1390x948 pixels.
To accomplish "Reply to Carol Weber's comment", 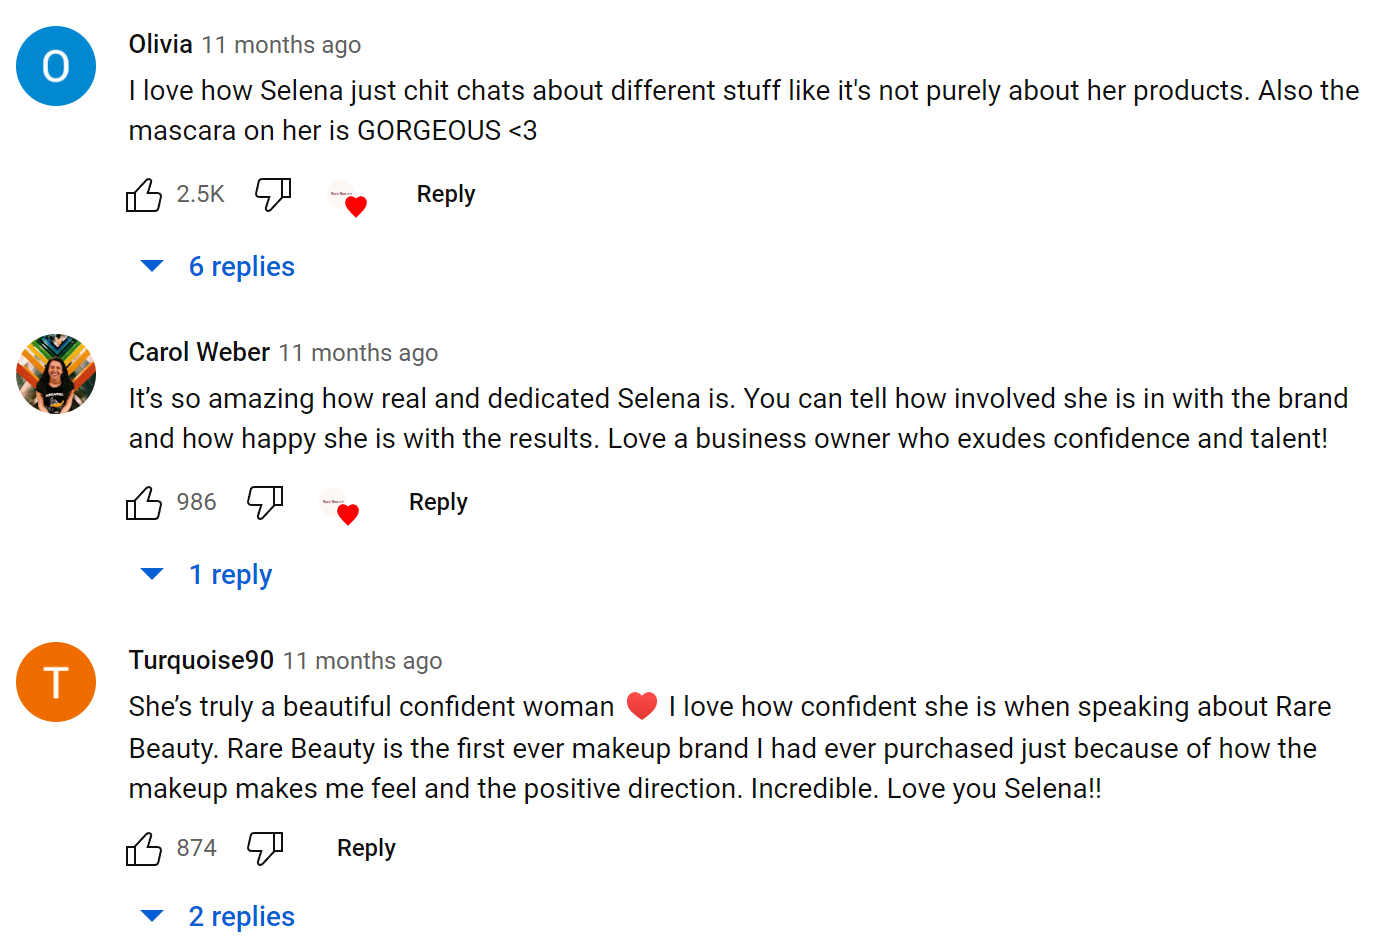I will pyautogui.click(x=438, y=502).
